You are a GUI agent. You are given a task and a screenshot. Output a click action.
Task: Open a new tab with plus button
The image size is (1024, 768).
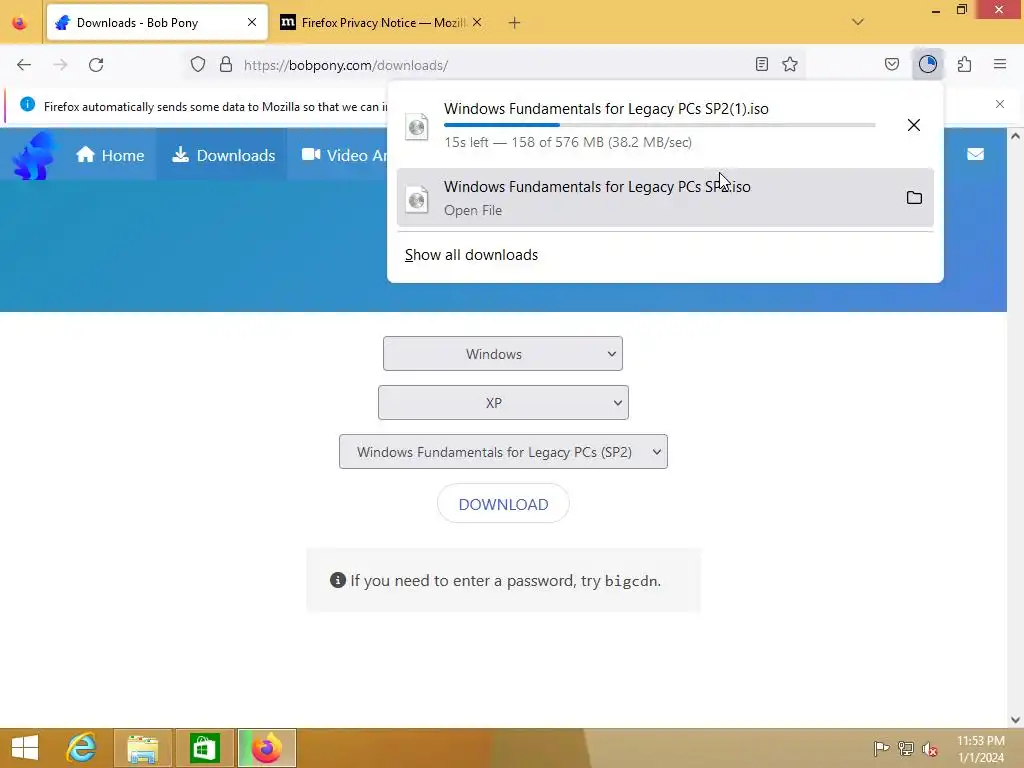point(515,23)
